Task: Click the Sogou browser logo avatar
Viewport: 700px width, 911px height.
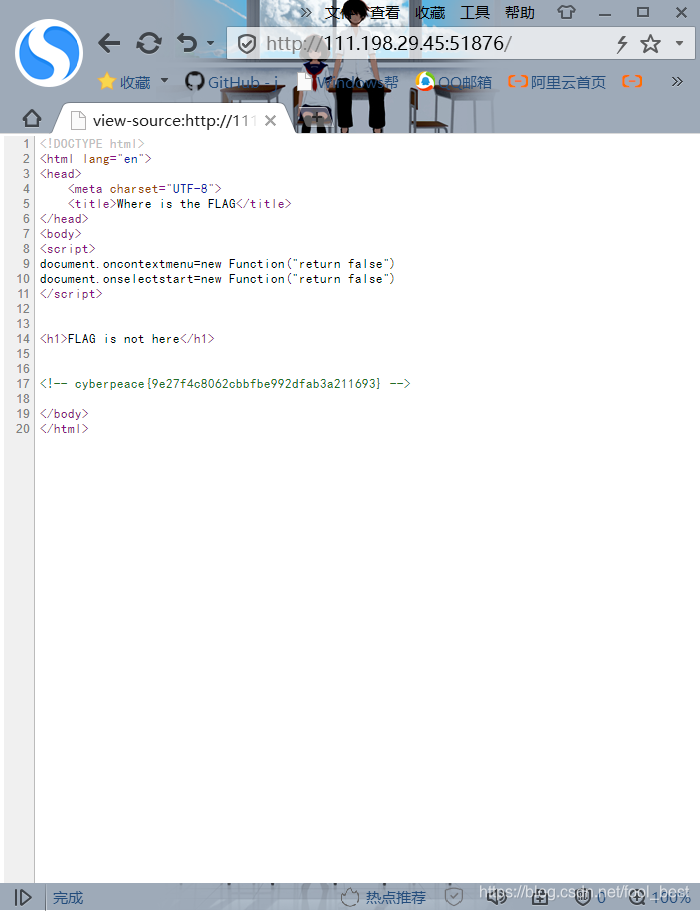Action: click(49, 53)
